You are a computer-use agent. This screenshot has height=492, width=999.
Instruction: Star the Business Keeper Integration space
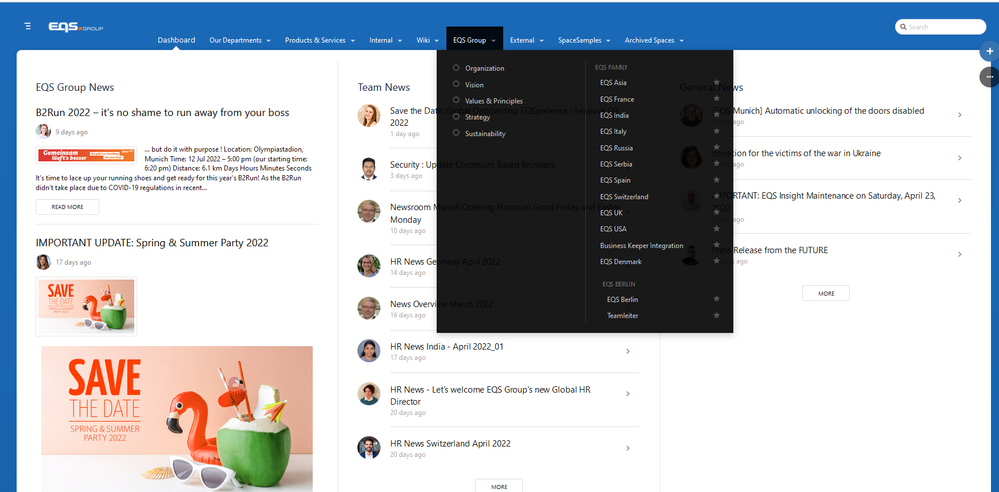(x=717, y=245)
